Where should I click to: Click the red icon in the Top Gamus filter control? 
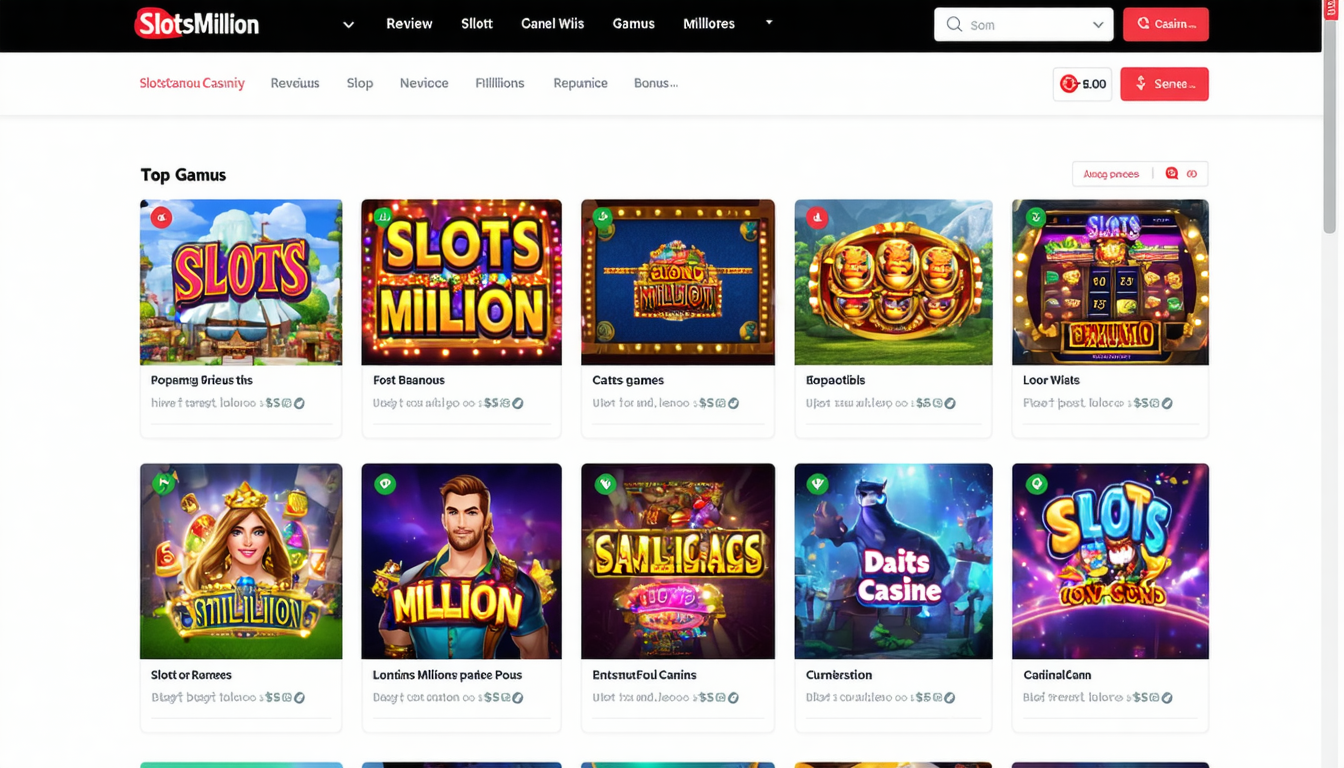[1172, 174]
